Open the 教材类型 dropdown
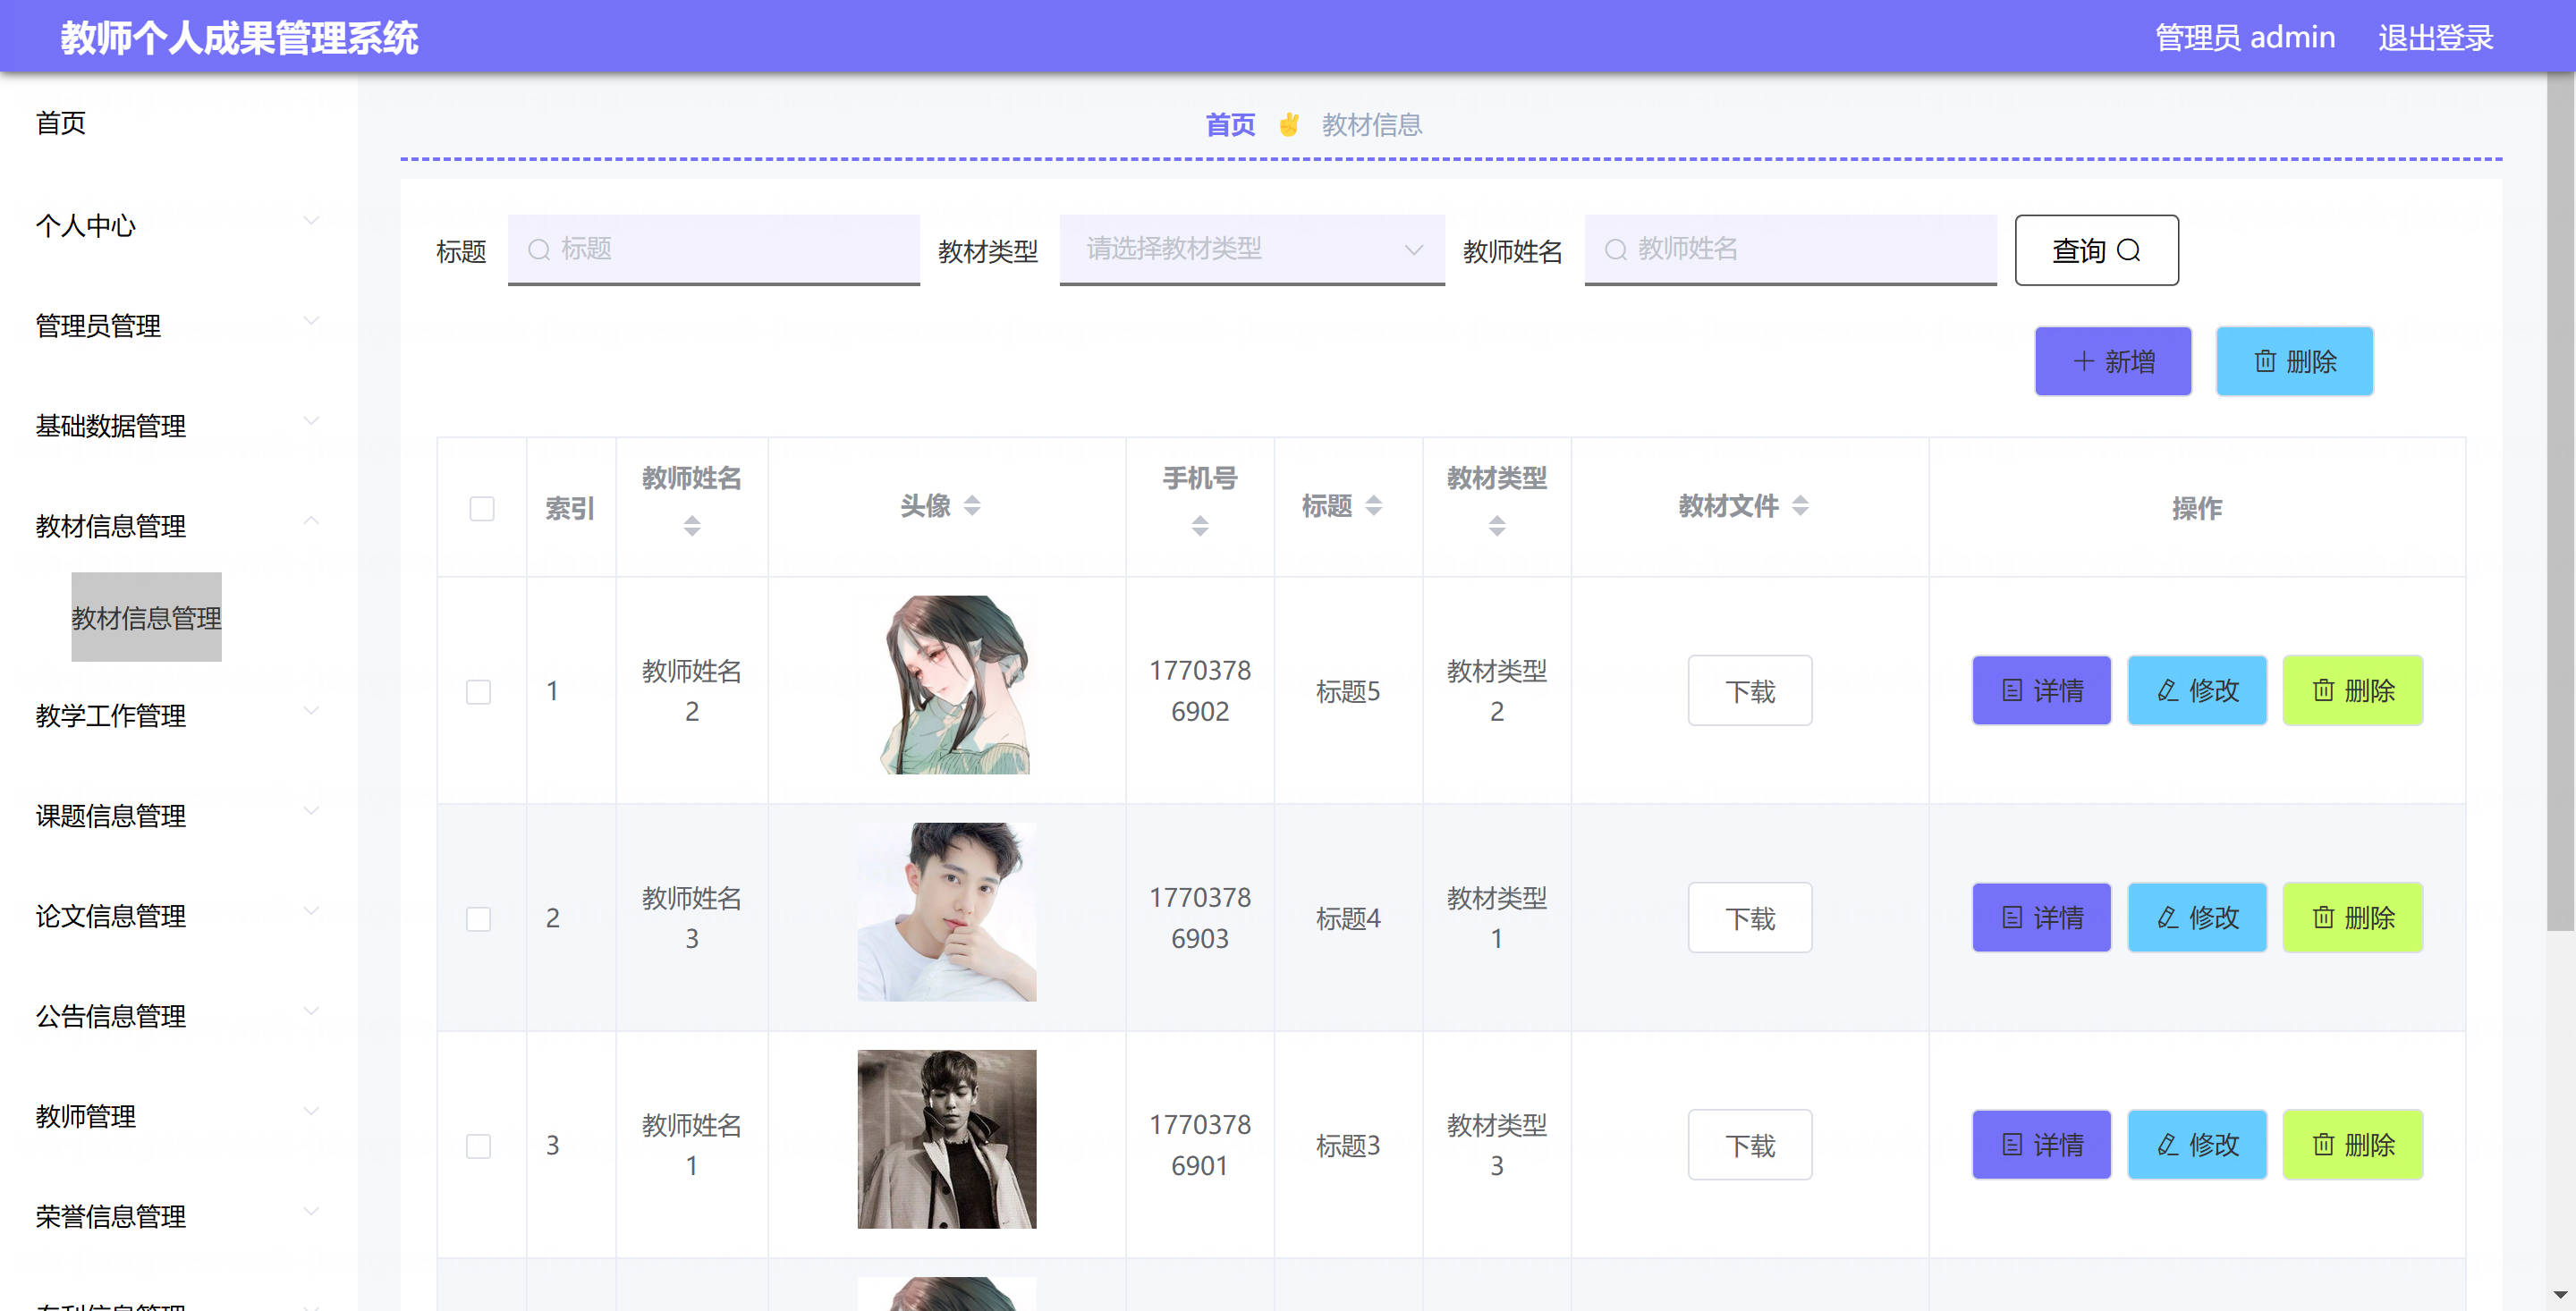Viewport: 2576px width, 1311px height. [1252, 249]
